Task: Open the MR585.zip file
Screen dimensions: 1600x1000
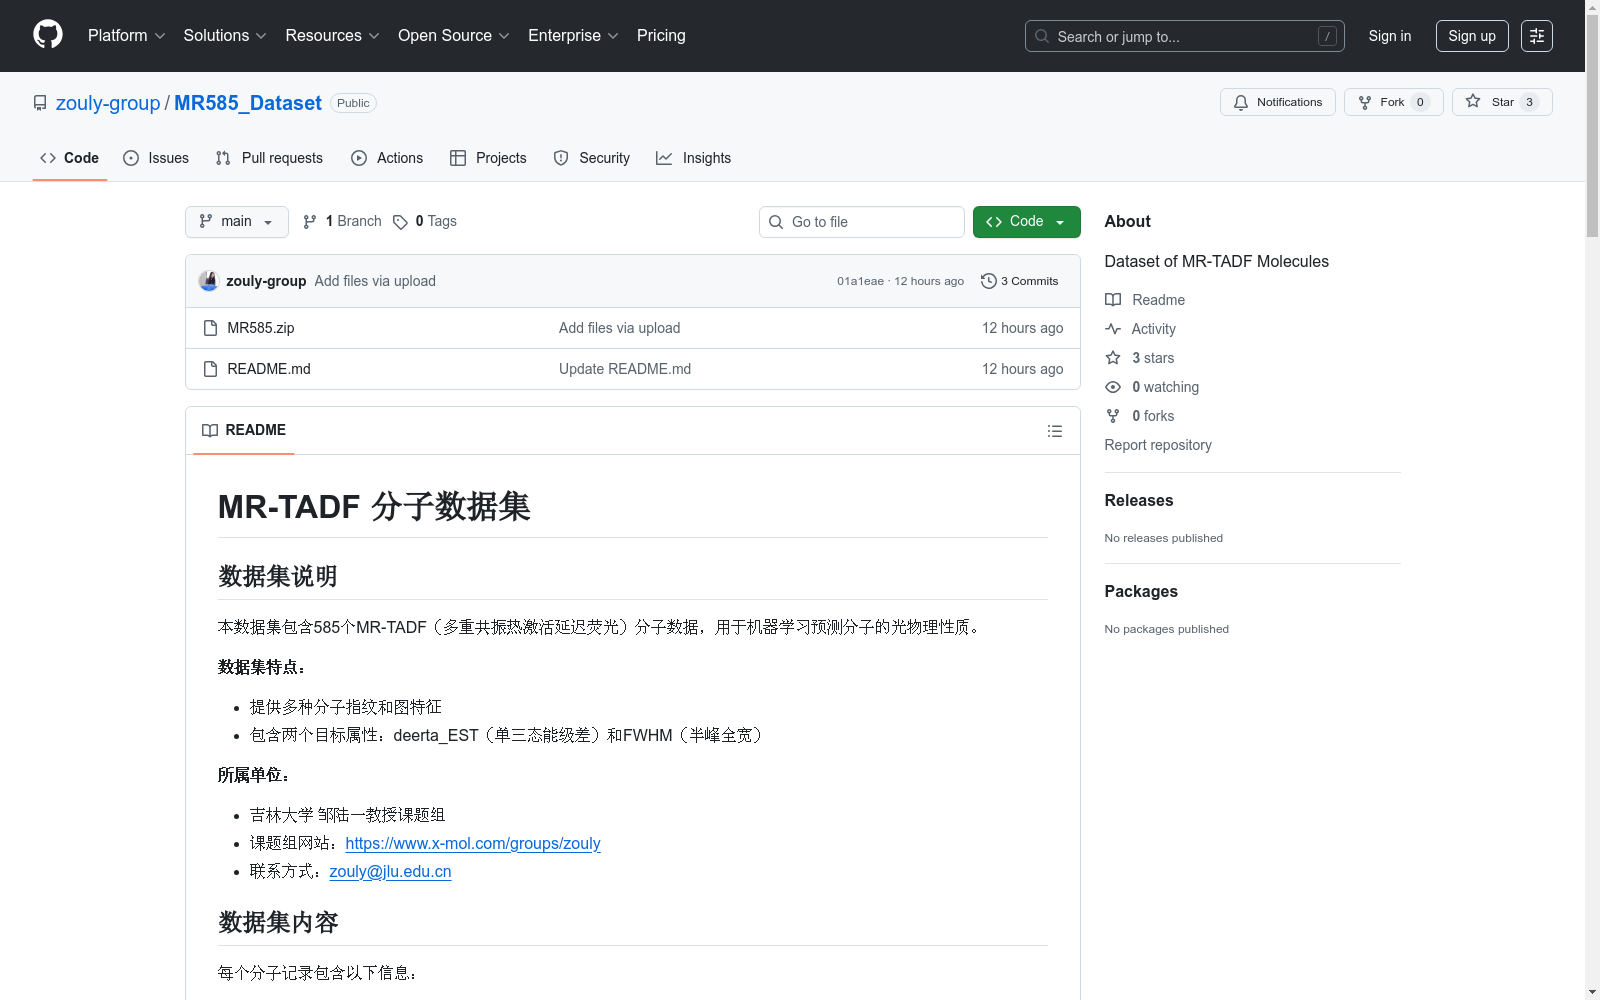Action: (261, 328)
